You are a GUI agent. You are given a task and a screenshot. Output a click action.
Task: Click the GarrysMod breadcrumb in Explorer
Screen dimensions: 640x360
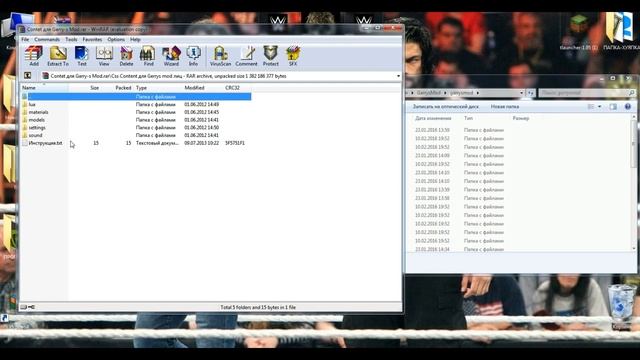pos(429,93)
